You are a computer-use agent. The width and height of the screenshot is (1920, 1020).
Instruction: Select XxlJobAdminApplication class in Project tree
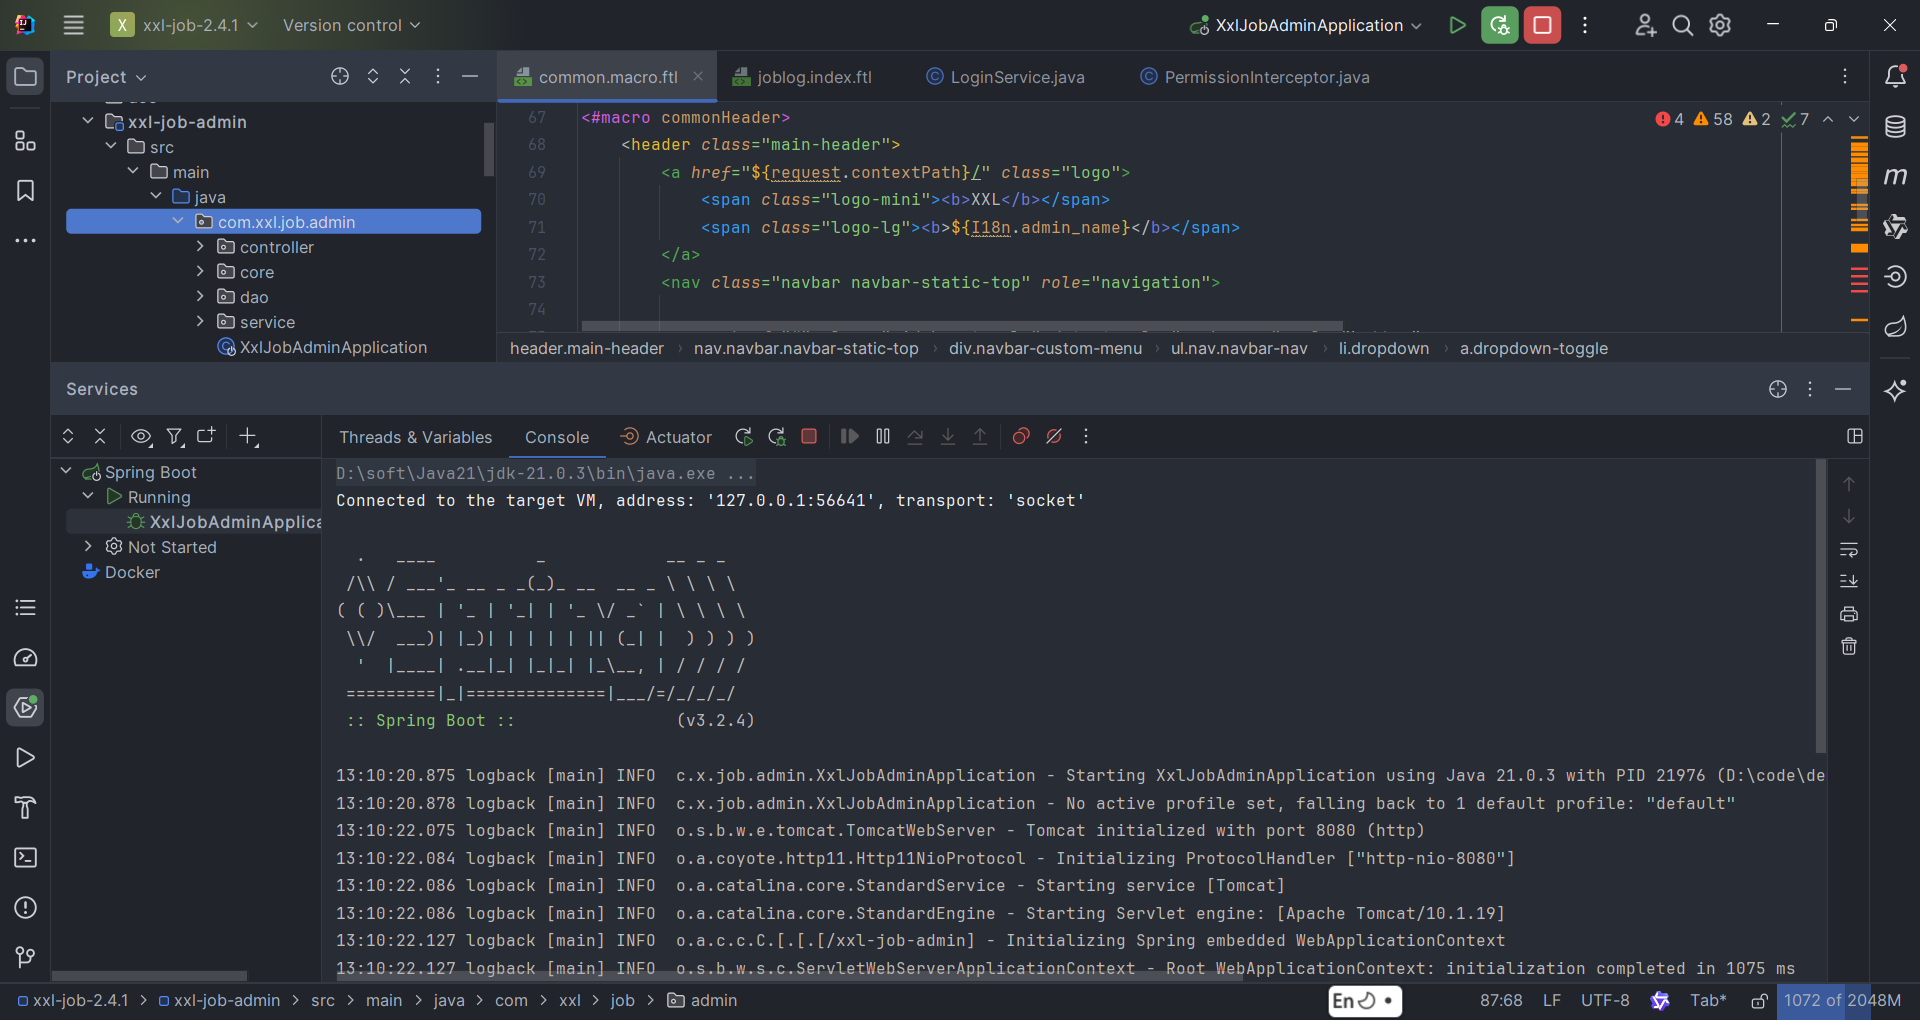coord(322,347)
